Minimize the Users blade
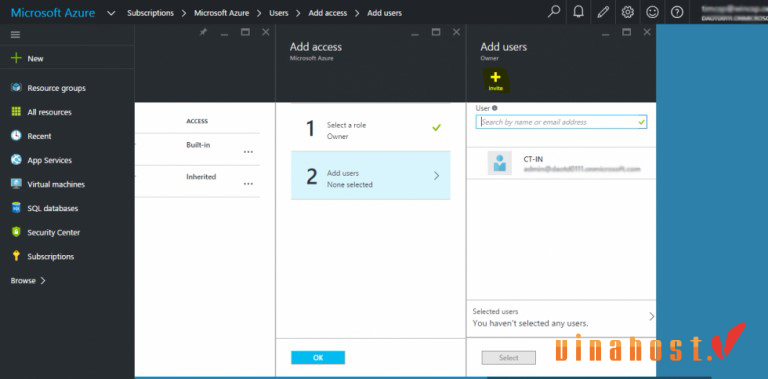 coord(224,34)
